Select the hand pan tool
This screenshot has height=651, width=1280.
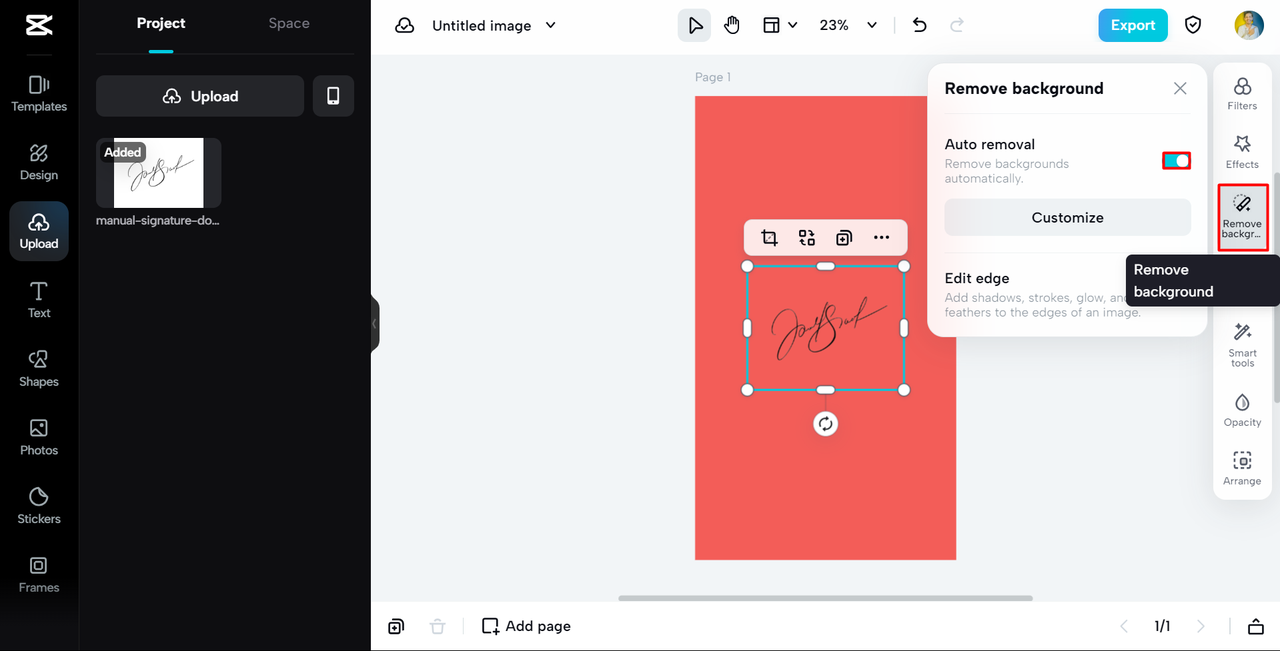(732, 25)
